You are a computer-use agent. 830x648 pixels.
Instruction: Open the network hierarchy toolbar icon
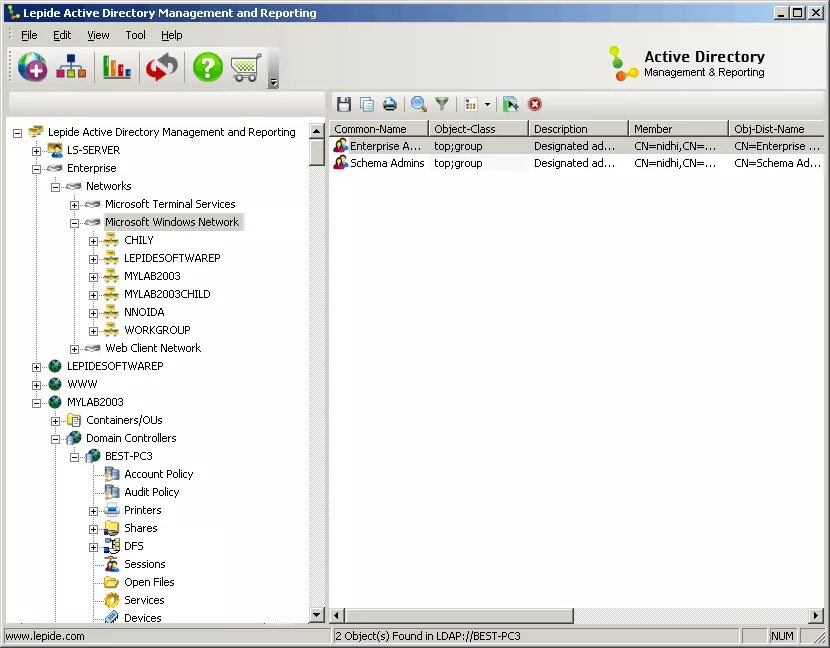click(71, 67)
